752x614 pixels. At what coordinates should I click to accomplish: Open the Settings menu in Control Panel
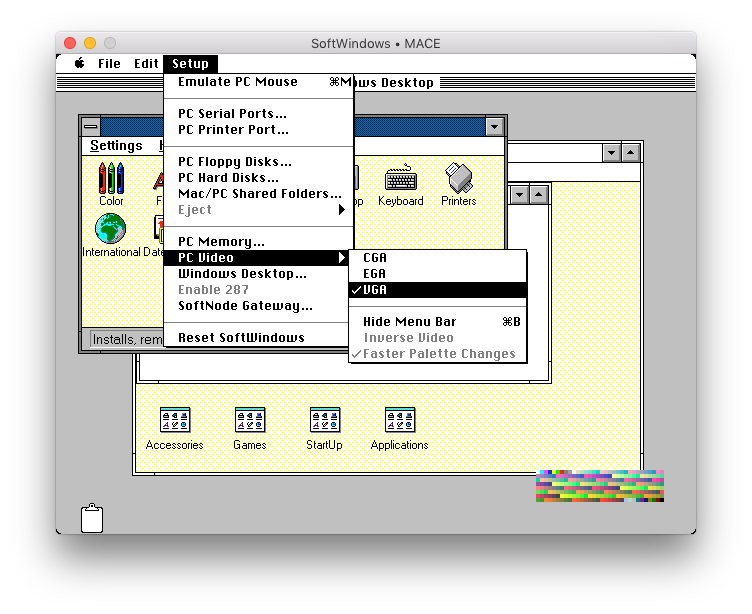click(116, 145)
